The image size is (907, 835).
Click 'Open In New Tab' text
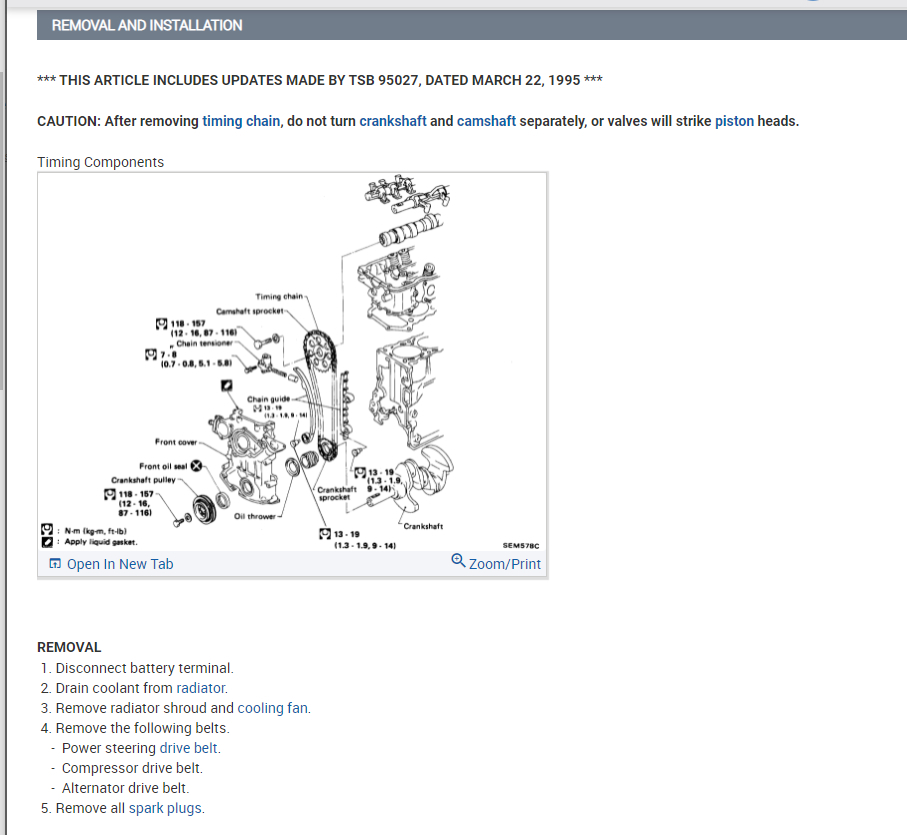(120, 564)
